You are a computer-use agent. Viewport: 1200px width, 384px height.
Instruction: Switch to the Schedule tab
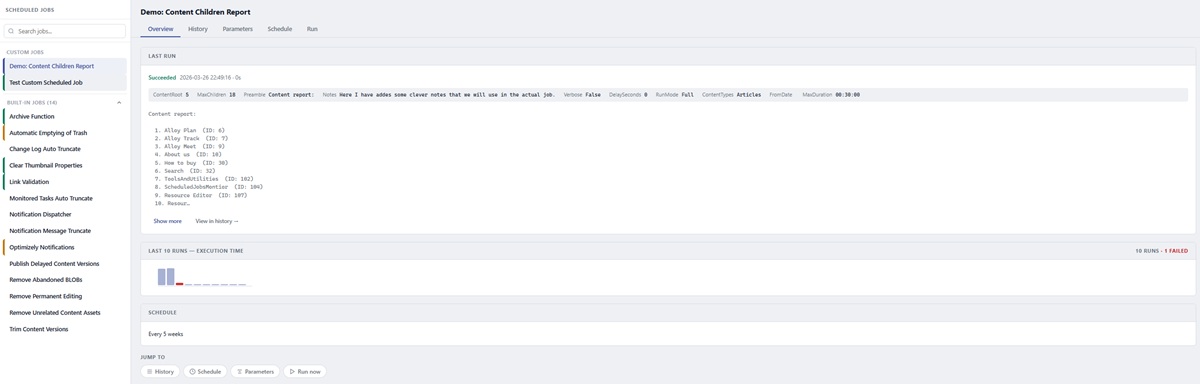point(280,29)
